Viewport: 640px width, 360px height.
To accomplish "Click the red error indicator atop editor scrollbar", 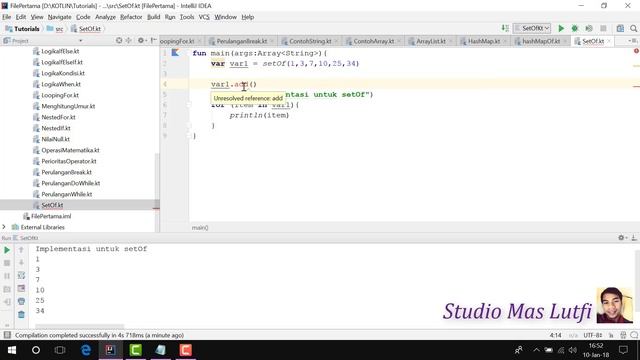I will coord(636,51).
